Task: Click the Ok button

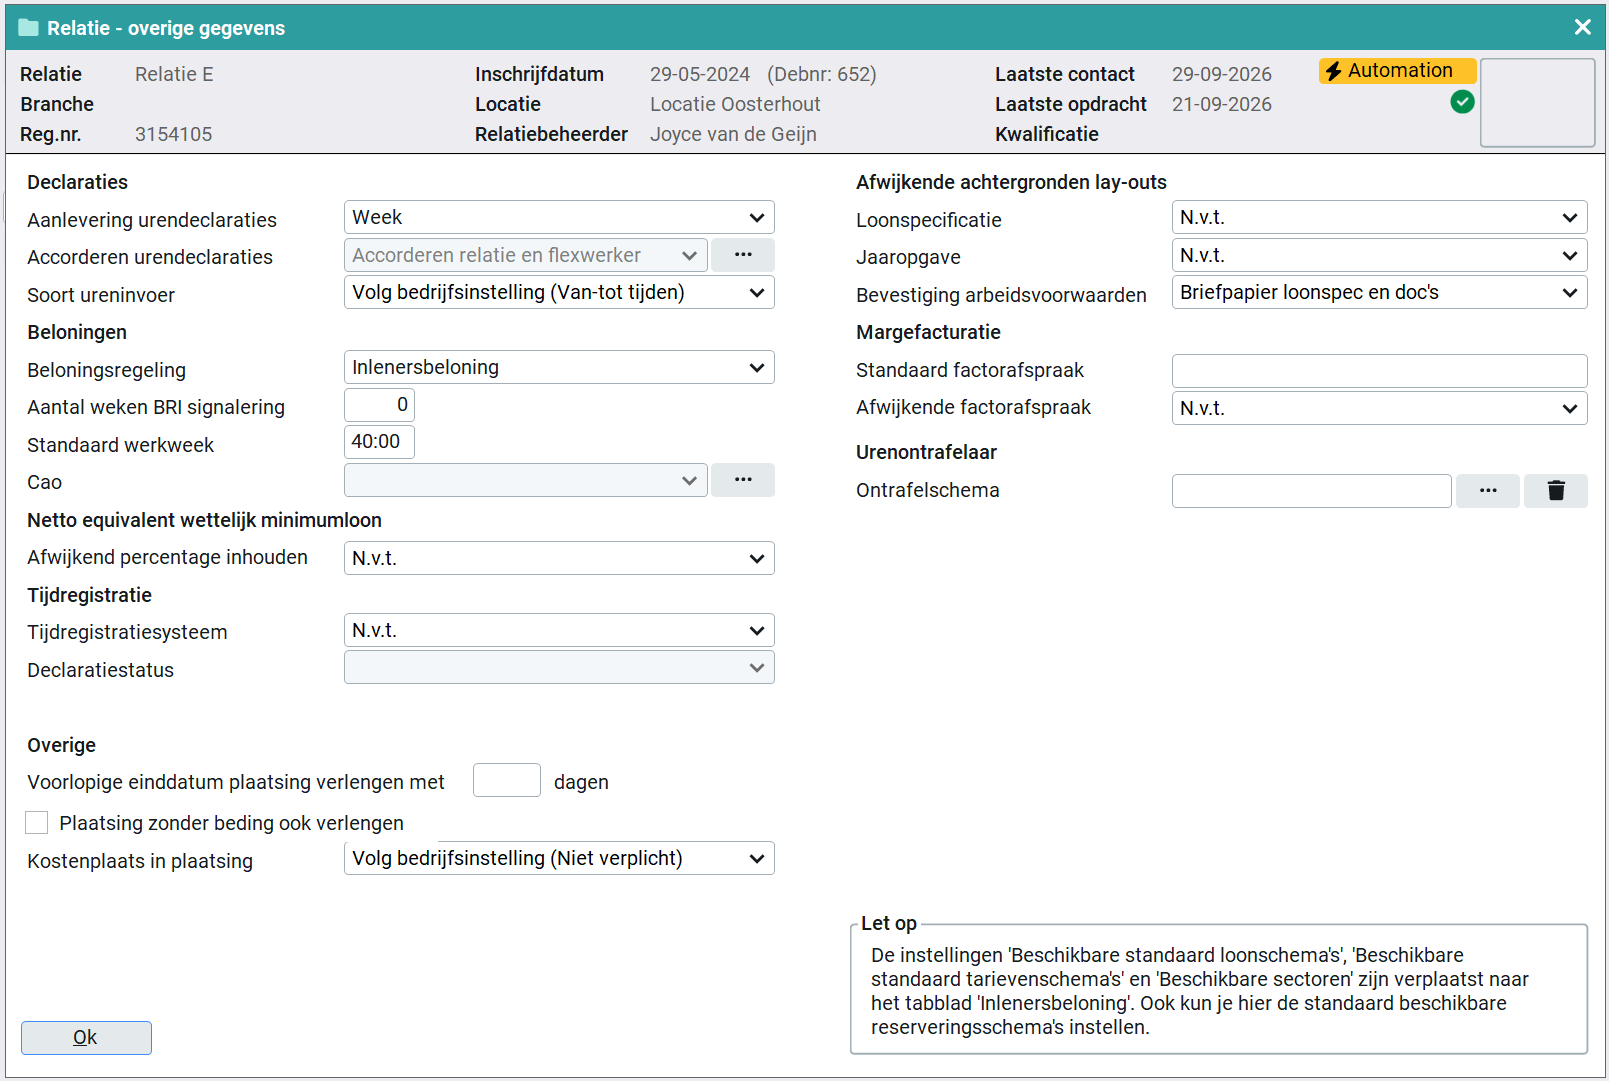Action: [x=86, y=1037]
